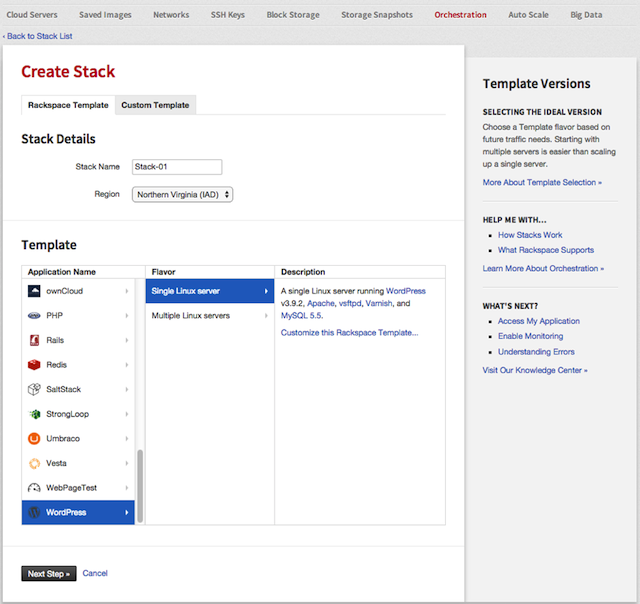Screen dimensions: 640x604
Task: Open the How Stacks Work link
Action: point(530,235)
